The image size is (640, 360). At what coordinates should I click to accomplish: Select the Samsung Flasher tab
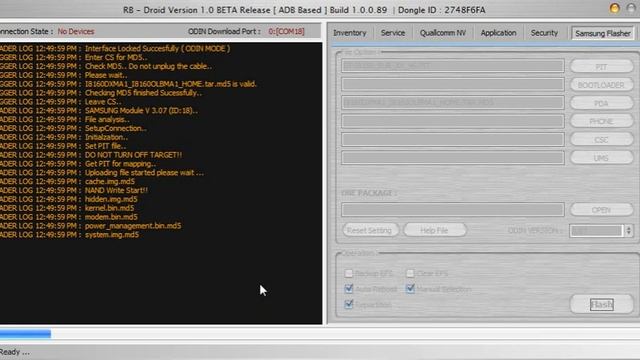tap(603, 33)
